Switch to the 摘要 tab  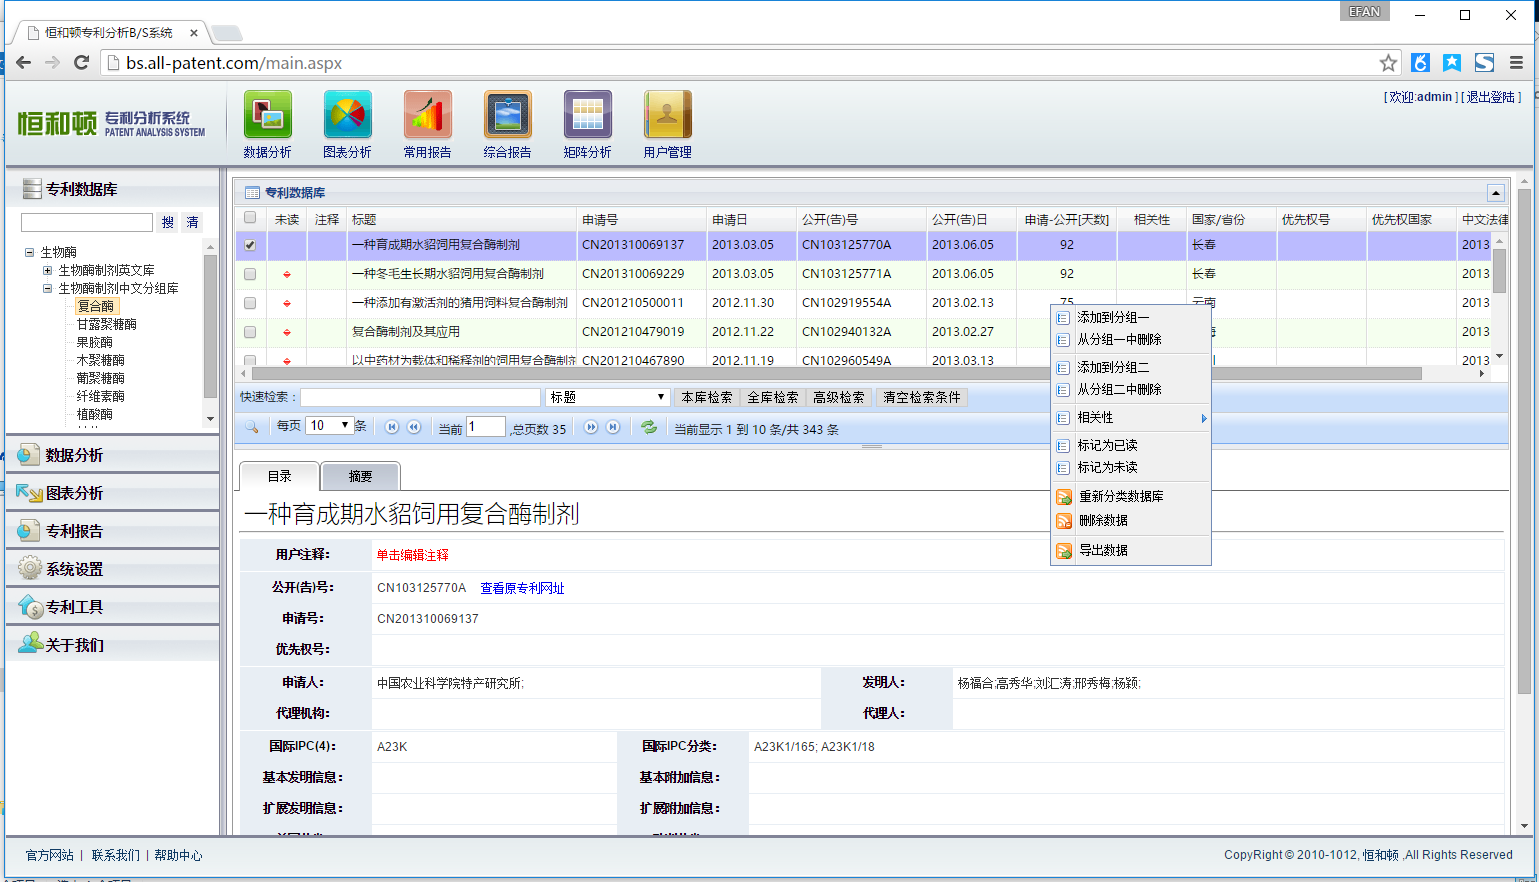[x=360, y=476]
